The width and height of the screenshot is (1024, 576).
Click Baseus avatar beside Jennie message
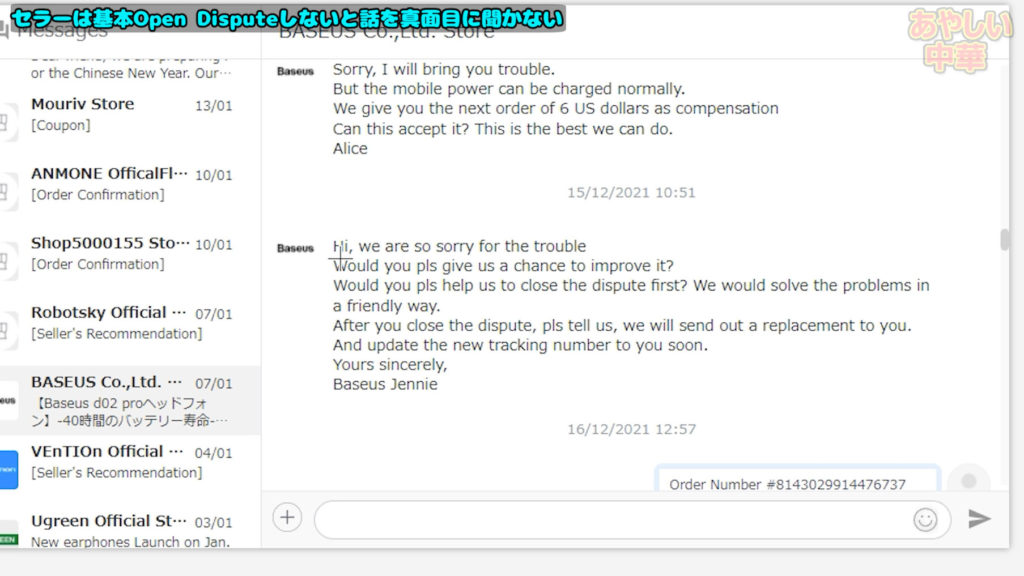click(x=295, y=248)
